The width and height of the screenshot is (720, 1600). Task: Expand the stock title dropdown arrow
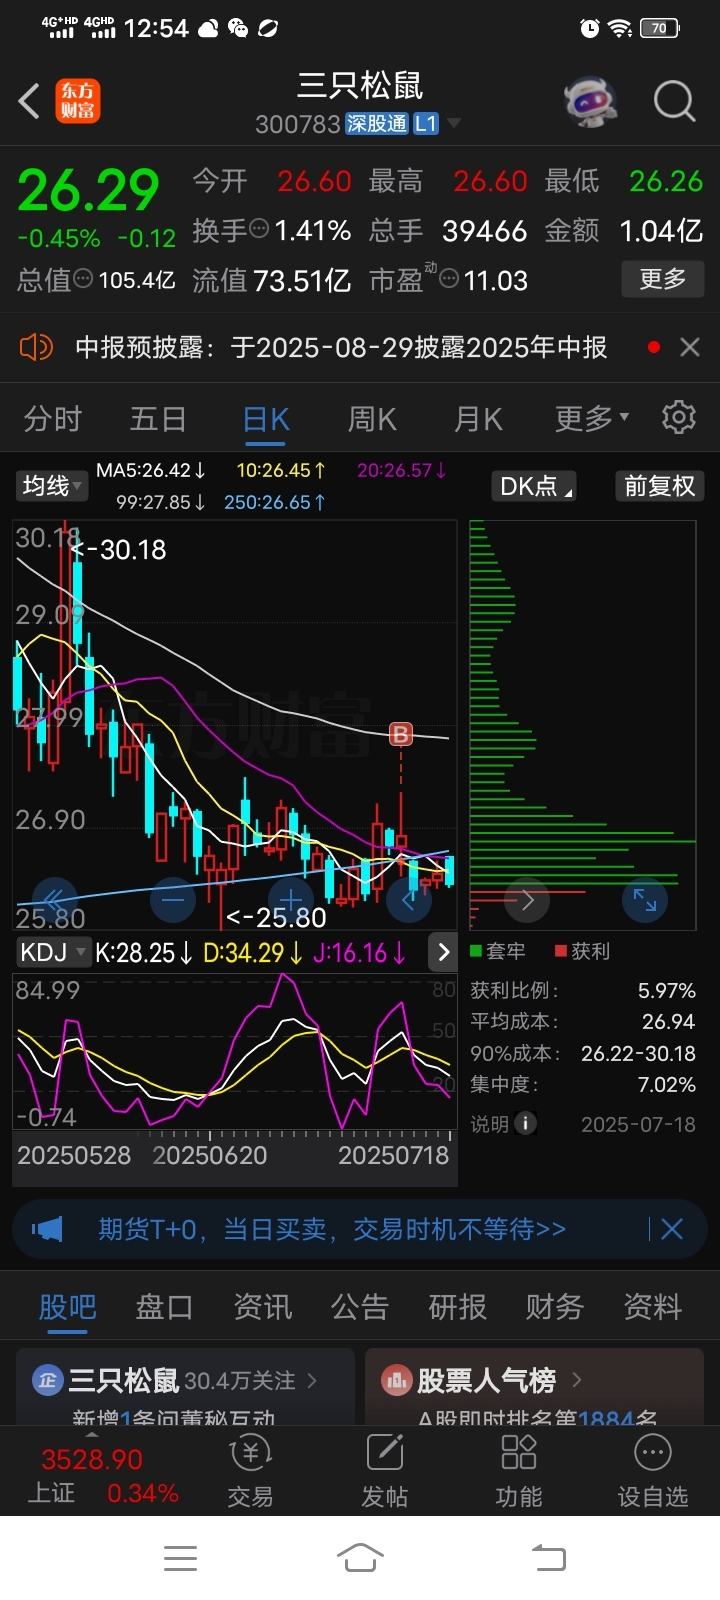pyautogui.click(x=454, y=124)
